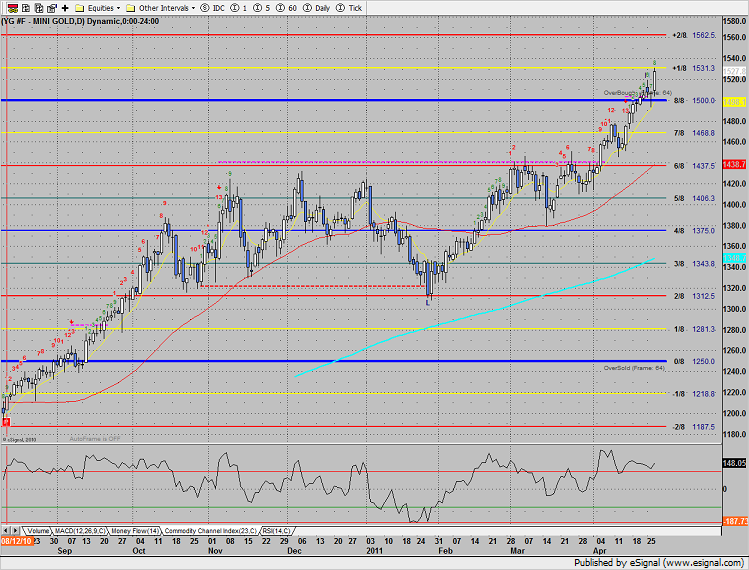Click the 148.05 CCI value tag
Screen dimensions: 749x570
click(734, 463)
